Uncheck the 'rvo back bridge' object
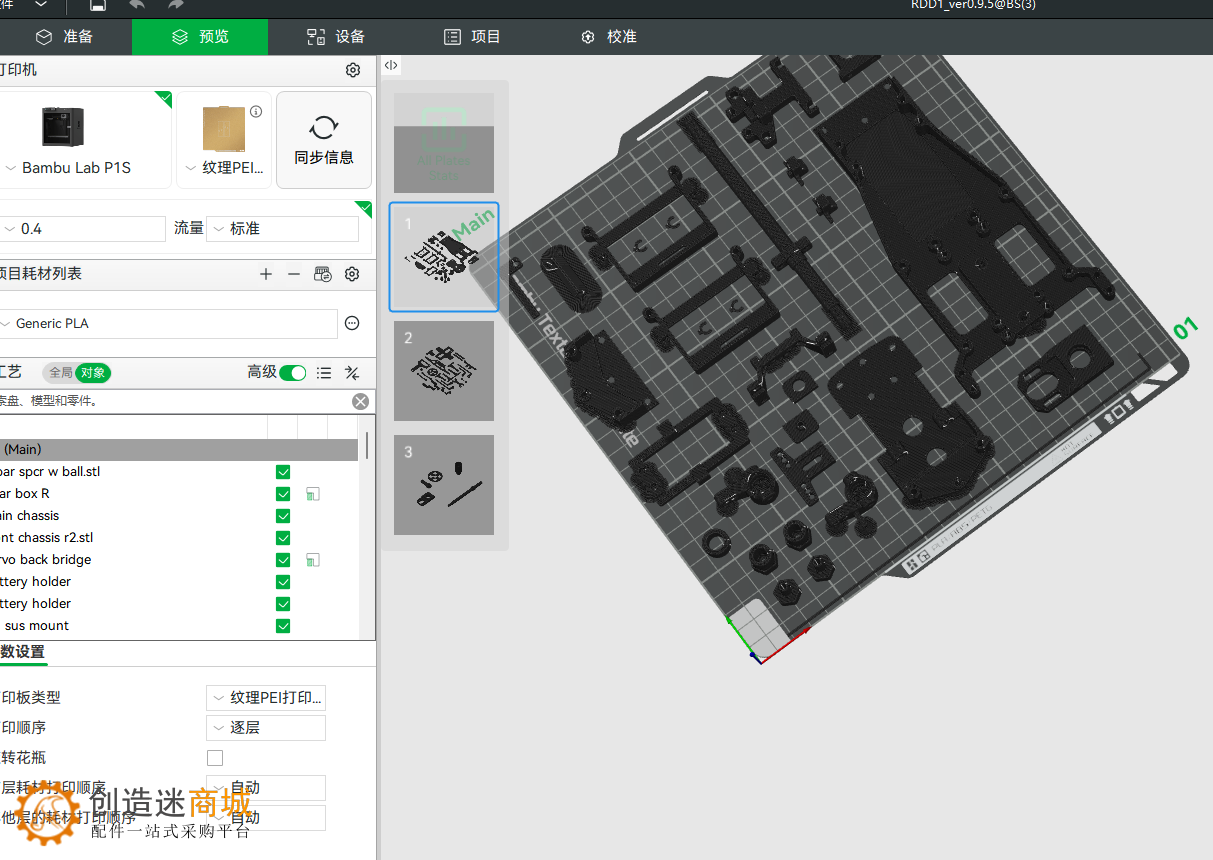 pyautogui.click(x=283, y=559)
